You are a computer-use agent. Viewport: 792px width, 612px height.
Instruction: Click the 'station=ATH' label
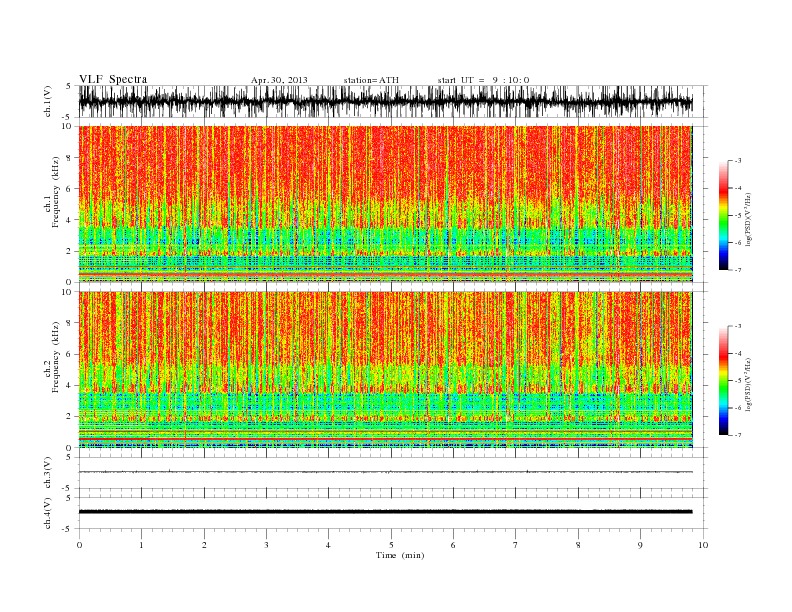pos(371,80)
